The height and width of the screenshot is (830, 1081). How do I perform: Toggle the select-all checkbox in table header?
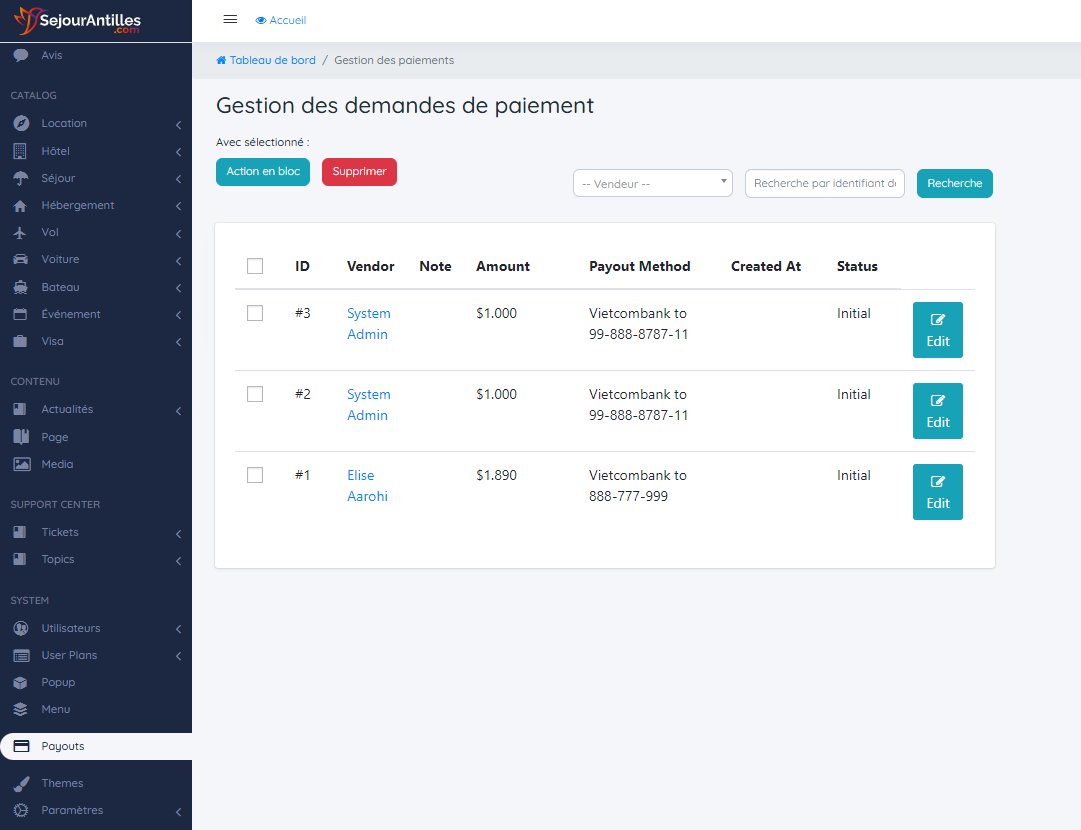click(x=255, y=266)
